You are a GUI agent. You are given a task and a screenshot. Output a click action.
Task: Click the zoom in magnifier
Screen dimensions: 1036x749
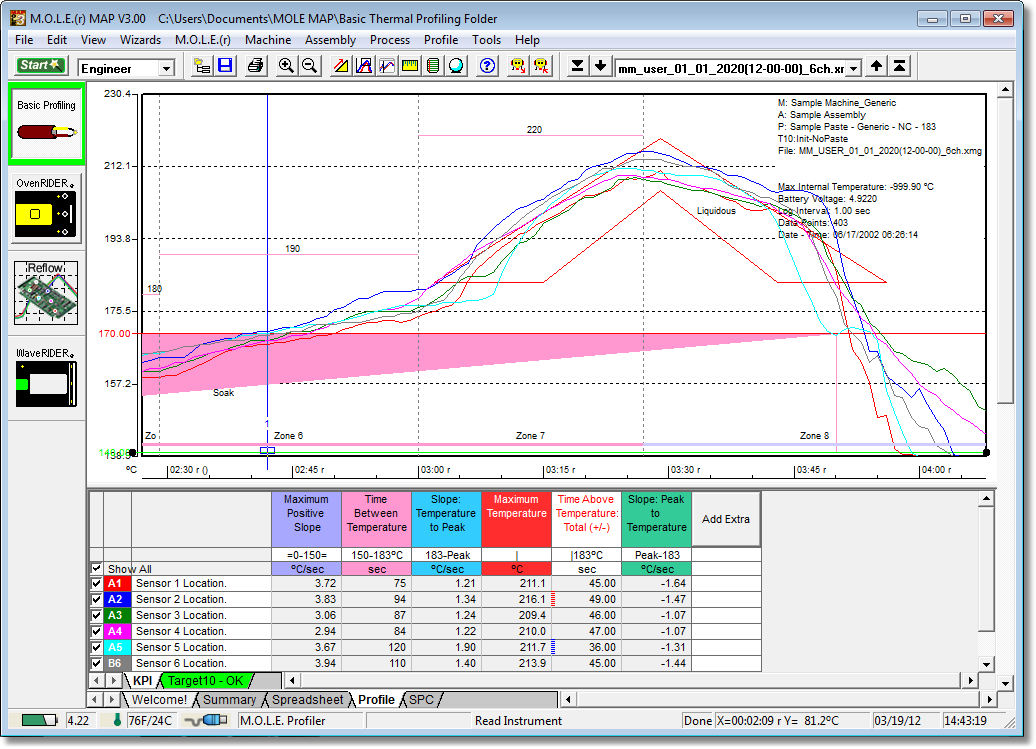tap(286, 66)
